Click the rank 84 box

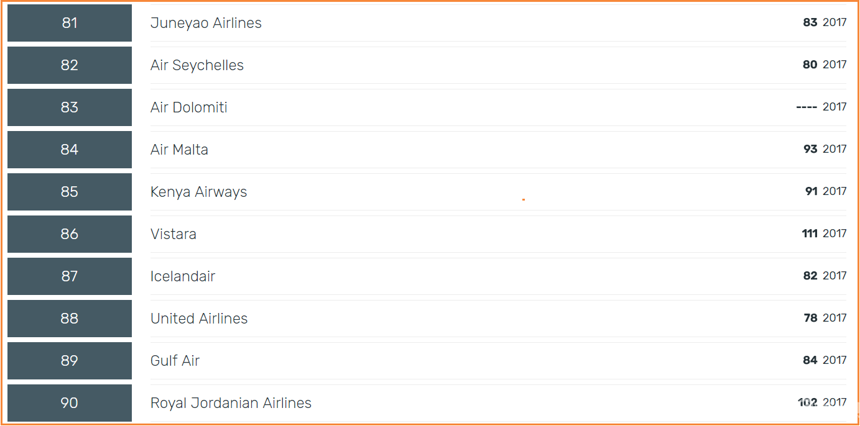pyautogui.click(x=70, y=150)
